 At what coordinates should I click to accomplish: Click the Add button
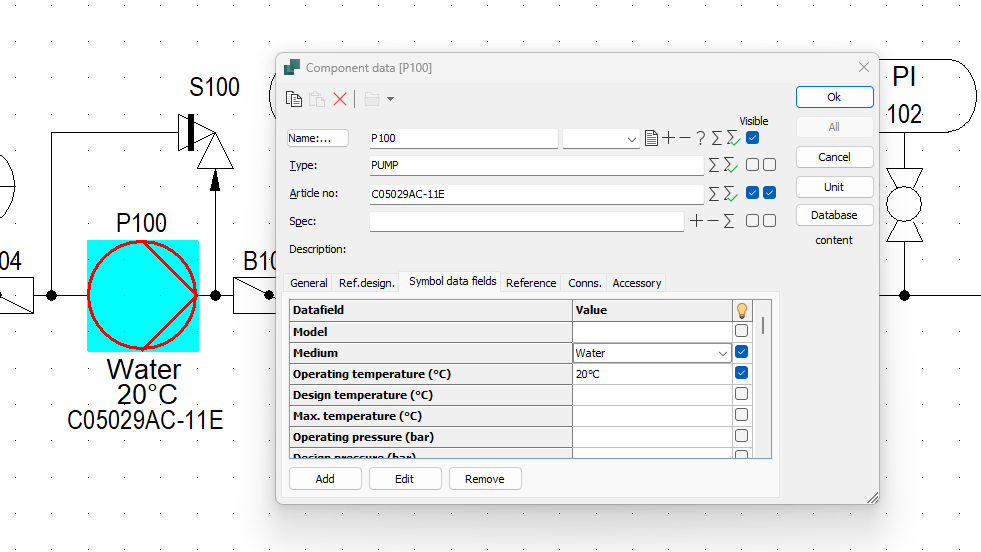click(x=325, y=479)
